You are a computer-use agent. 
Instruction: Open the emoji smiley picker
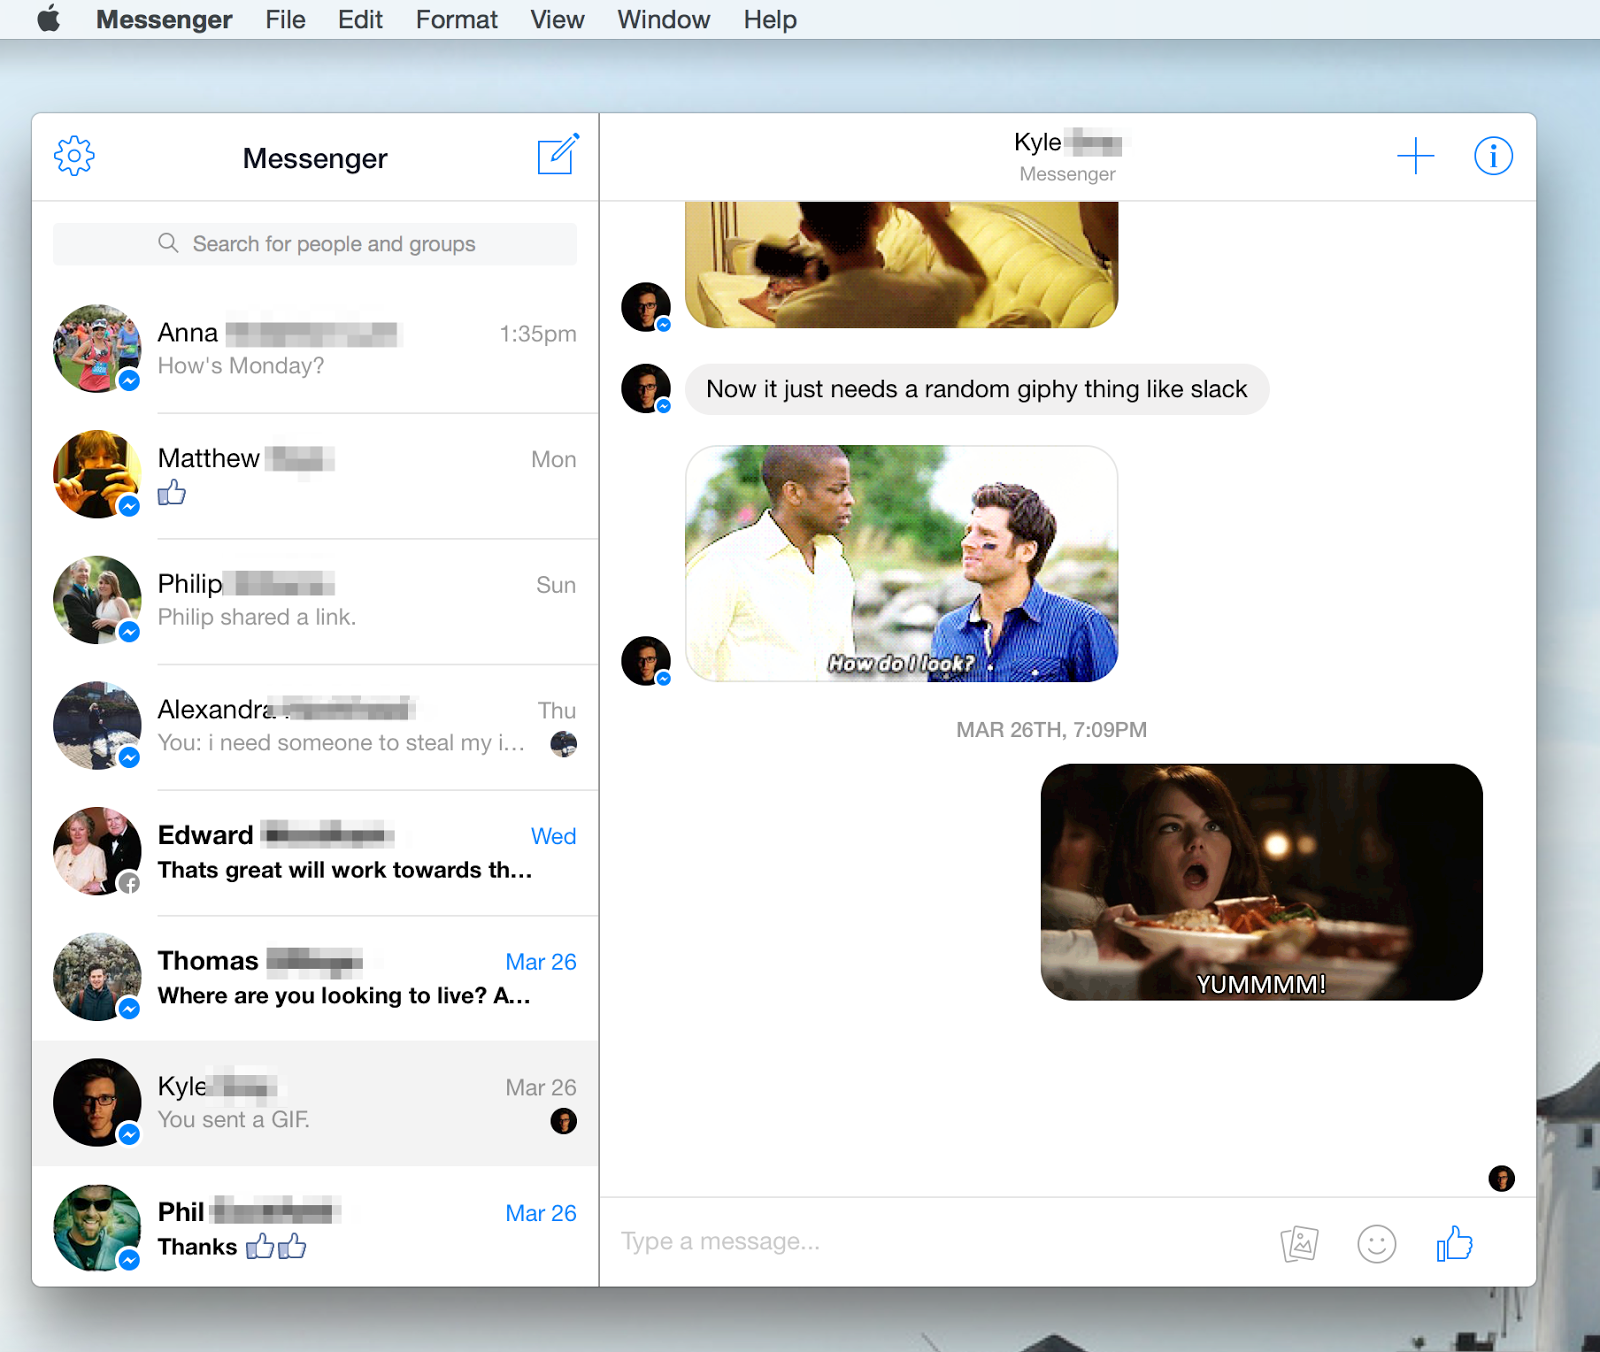coord(1376,1244)
